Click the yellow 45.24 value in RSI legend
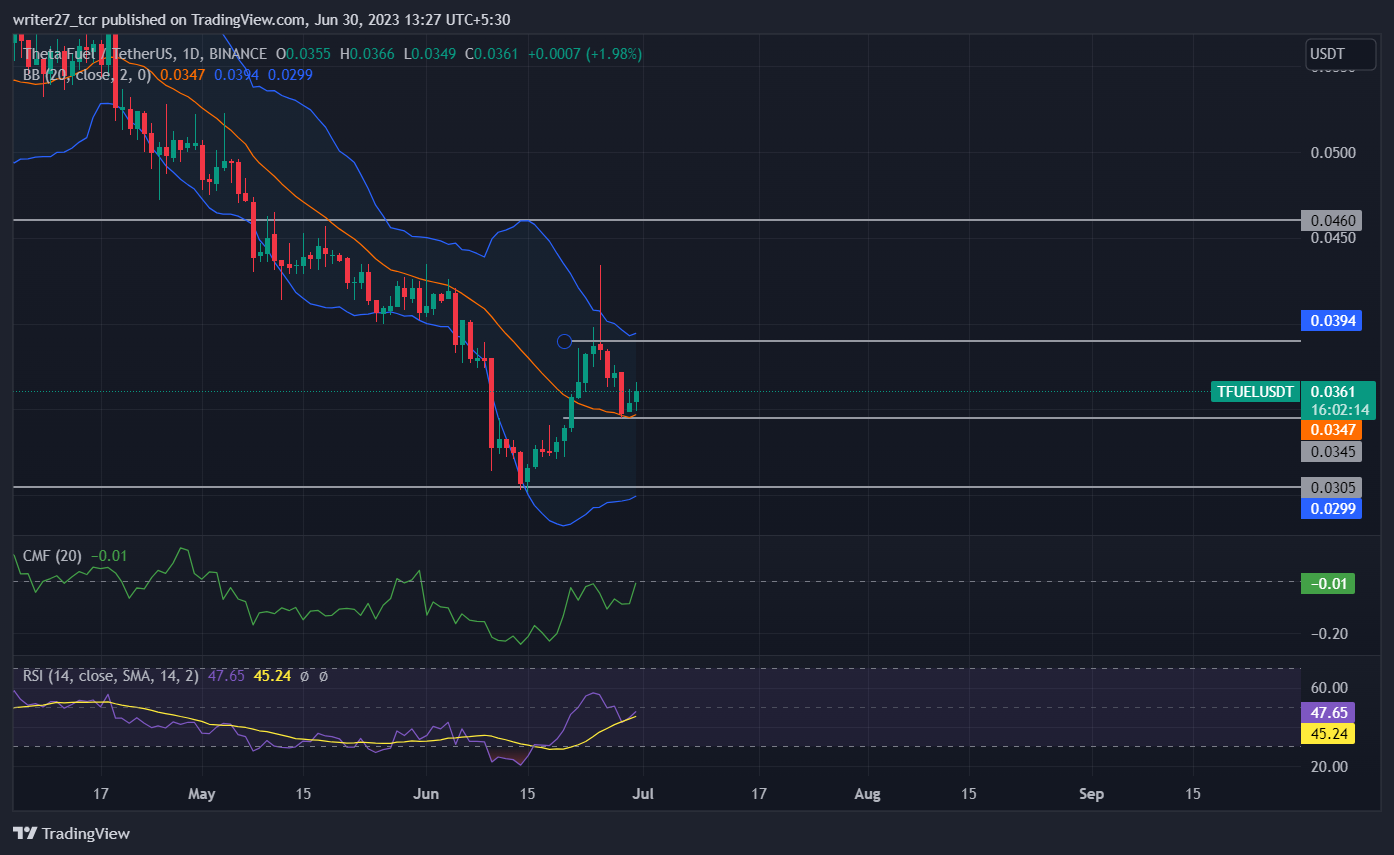The image size is (1394, 855). pyautogui.click(x=272, y=676)
